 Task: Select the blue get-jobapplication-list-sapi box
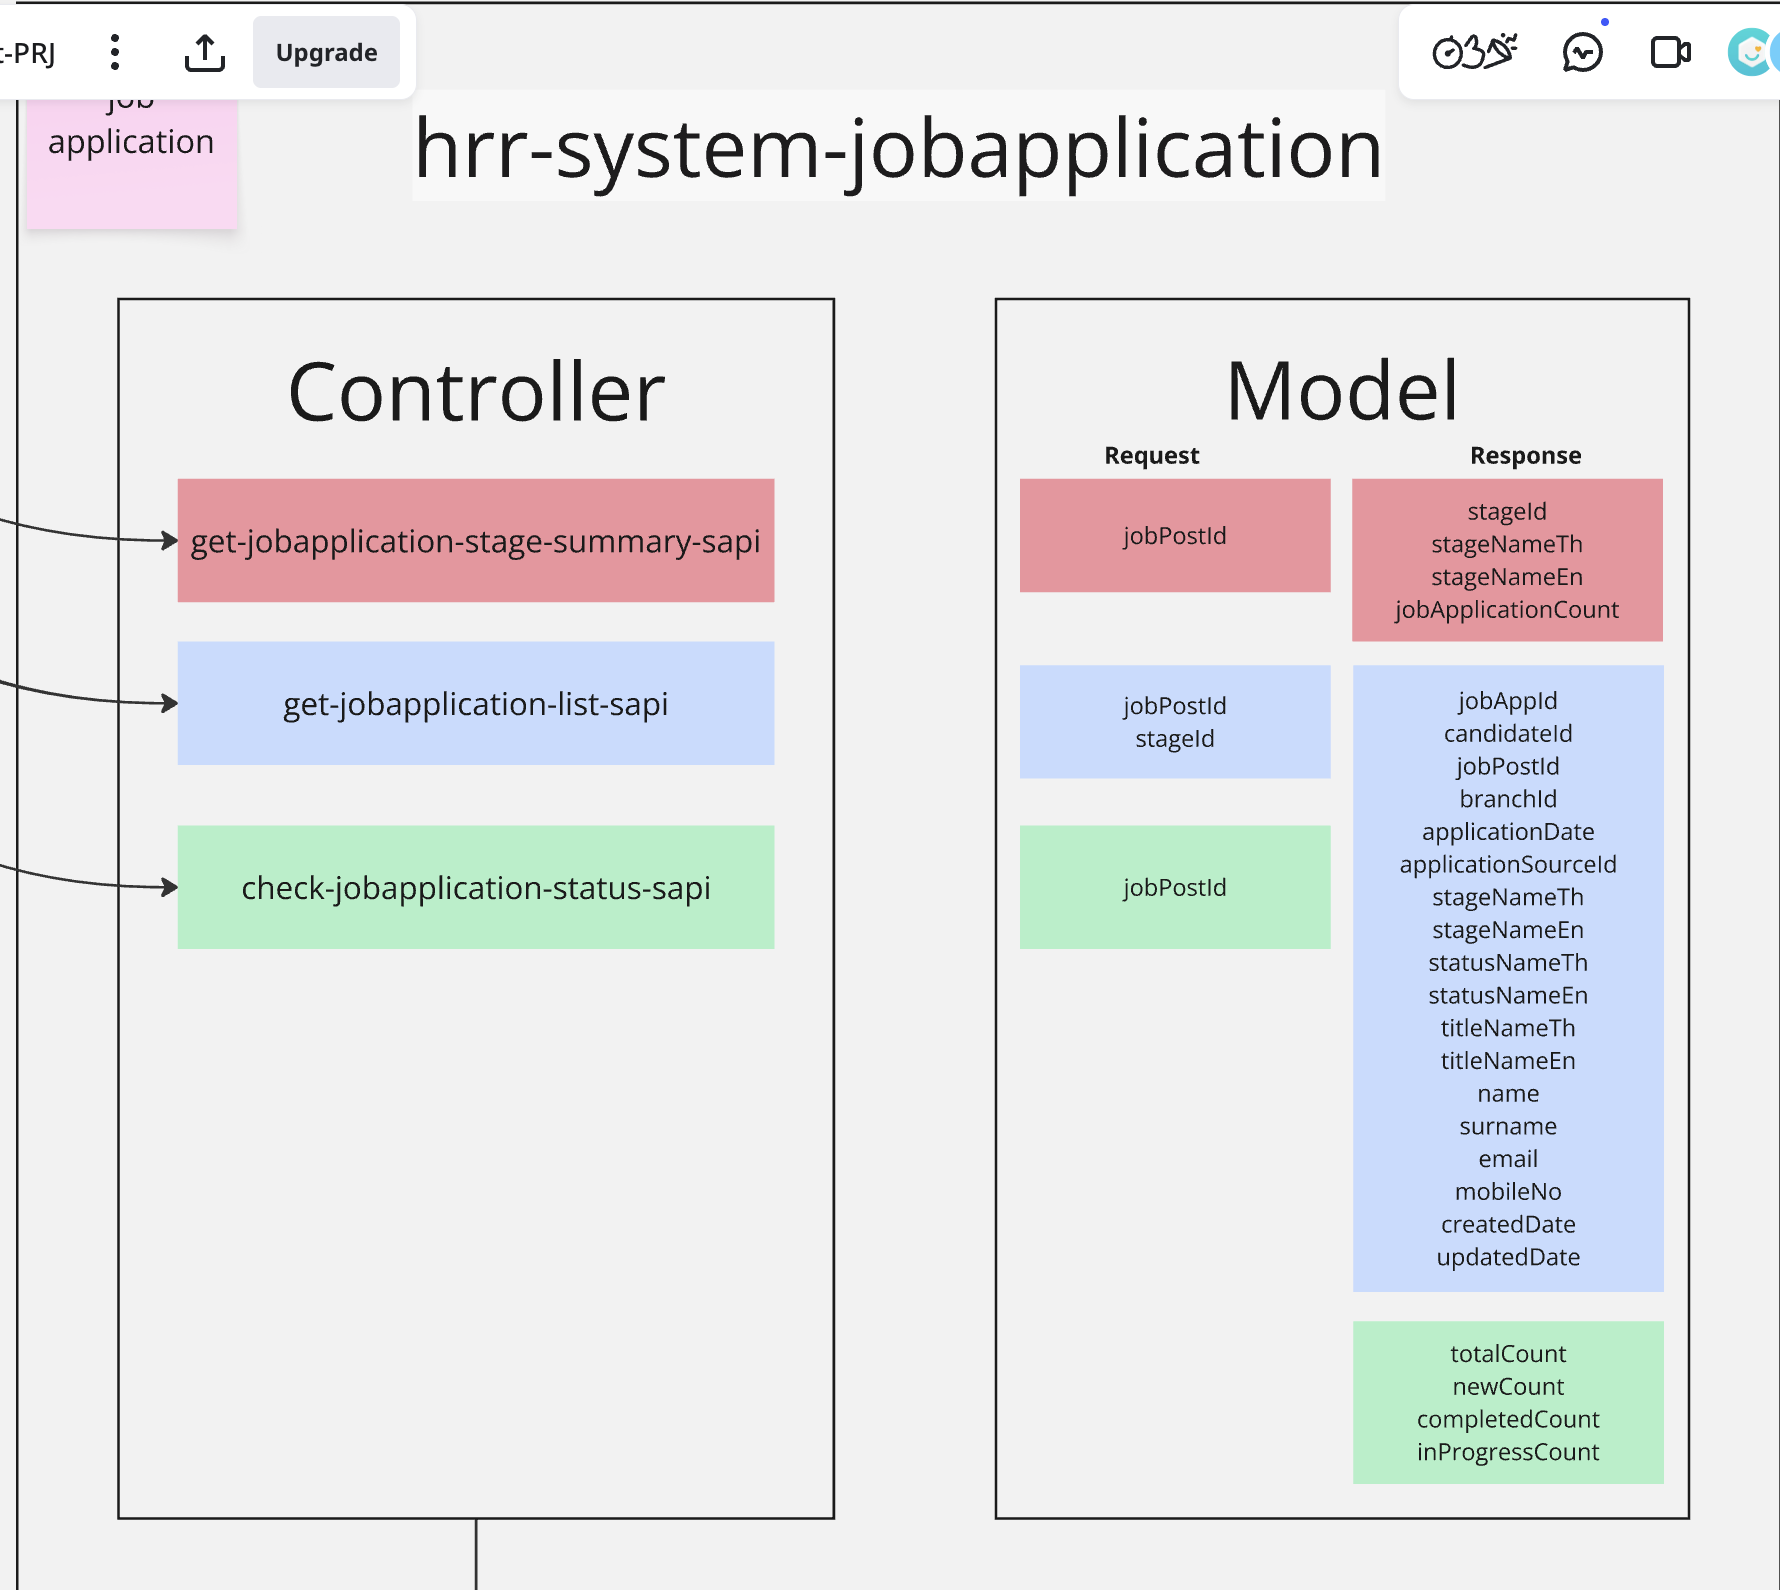476,704
